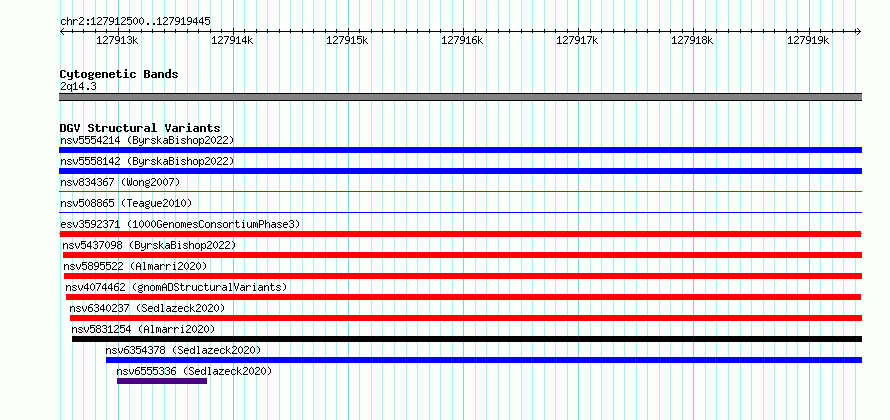Click the blue bar under nsv5558142
The image size is (890, 420).
point(460,171)
